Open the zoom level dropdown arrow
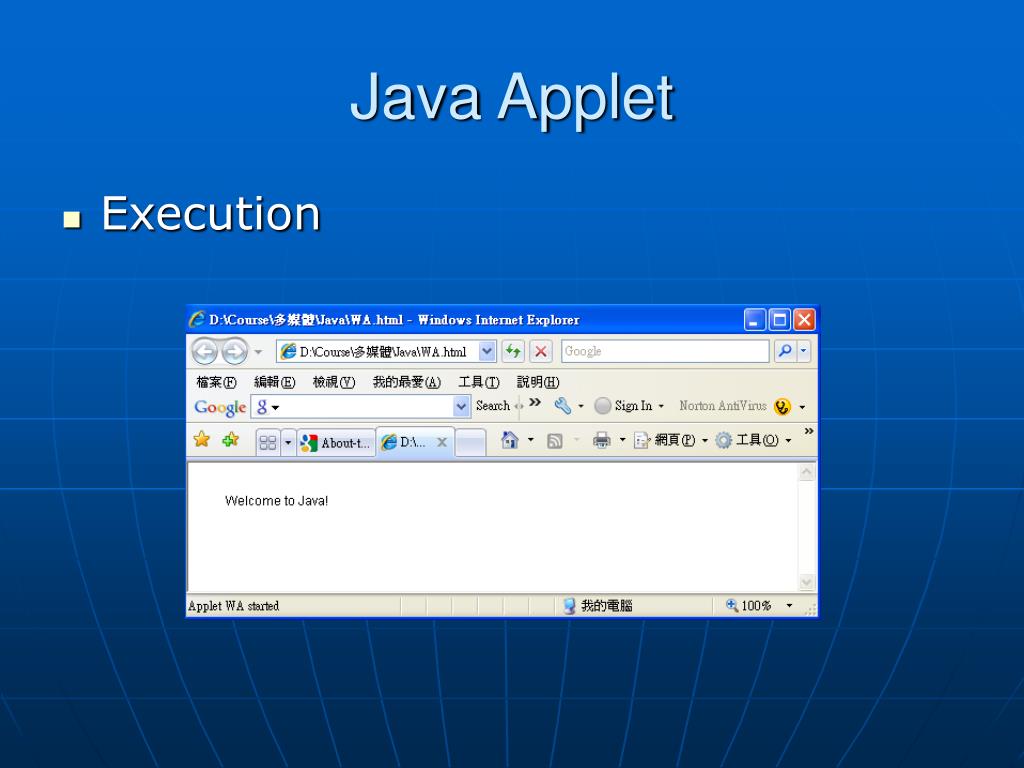This screenshot has height=768, width=1024. (x=790, y=606)
